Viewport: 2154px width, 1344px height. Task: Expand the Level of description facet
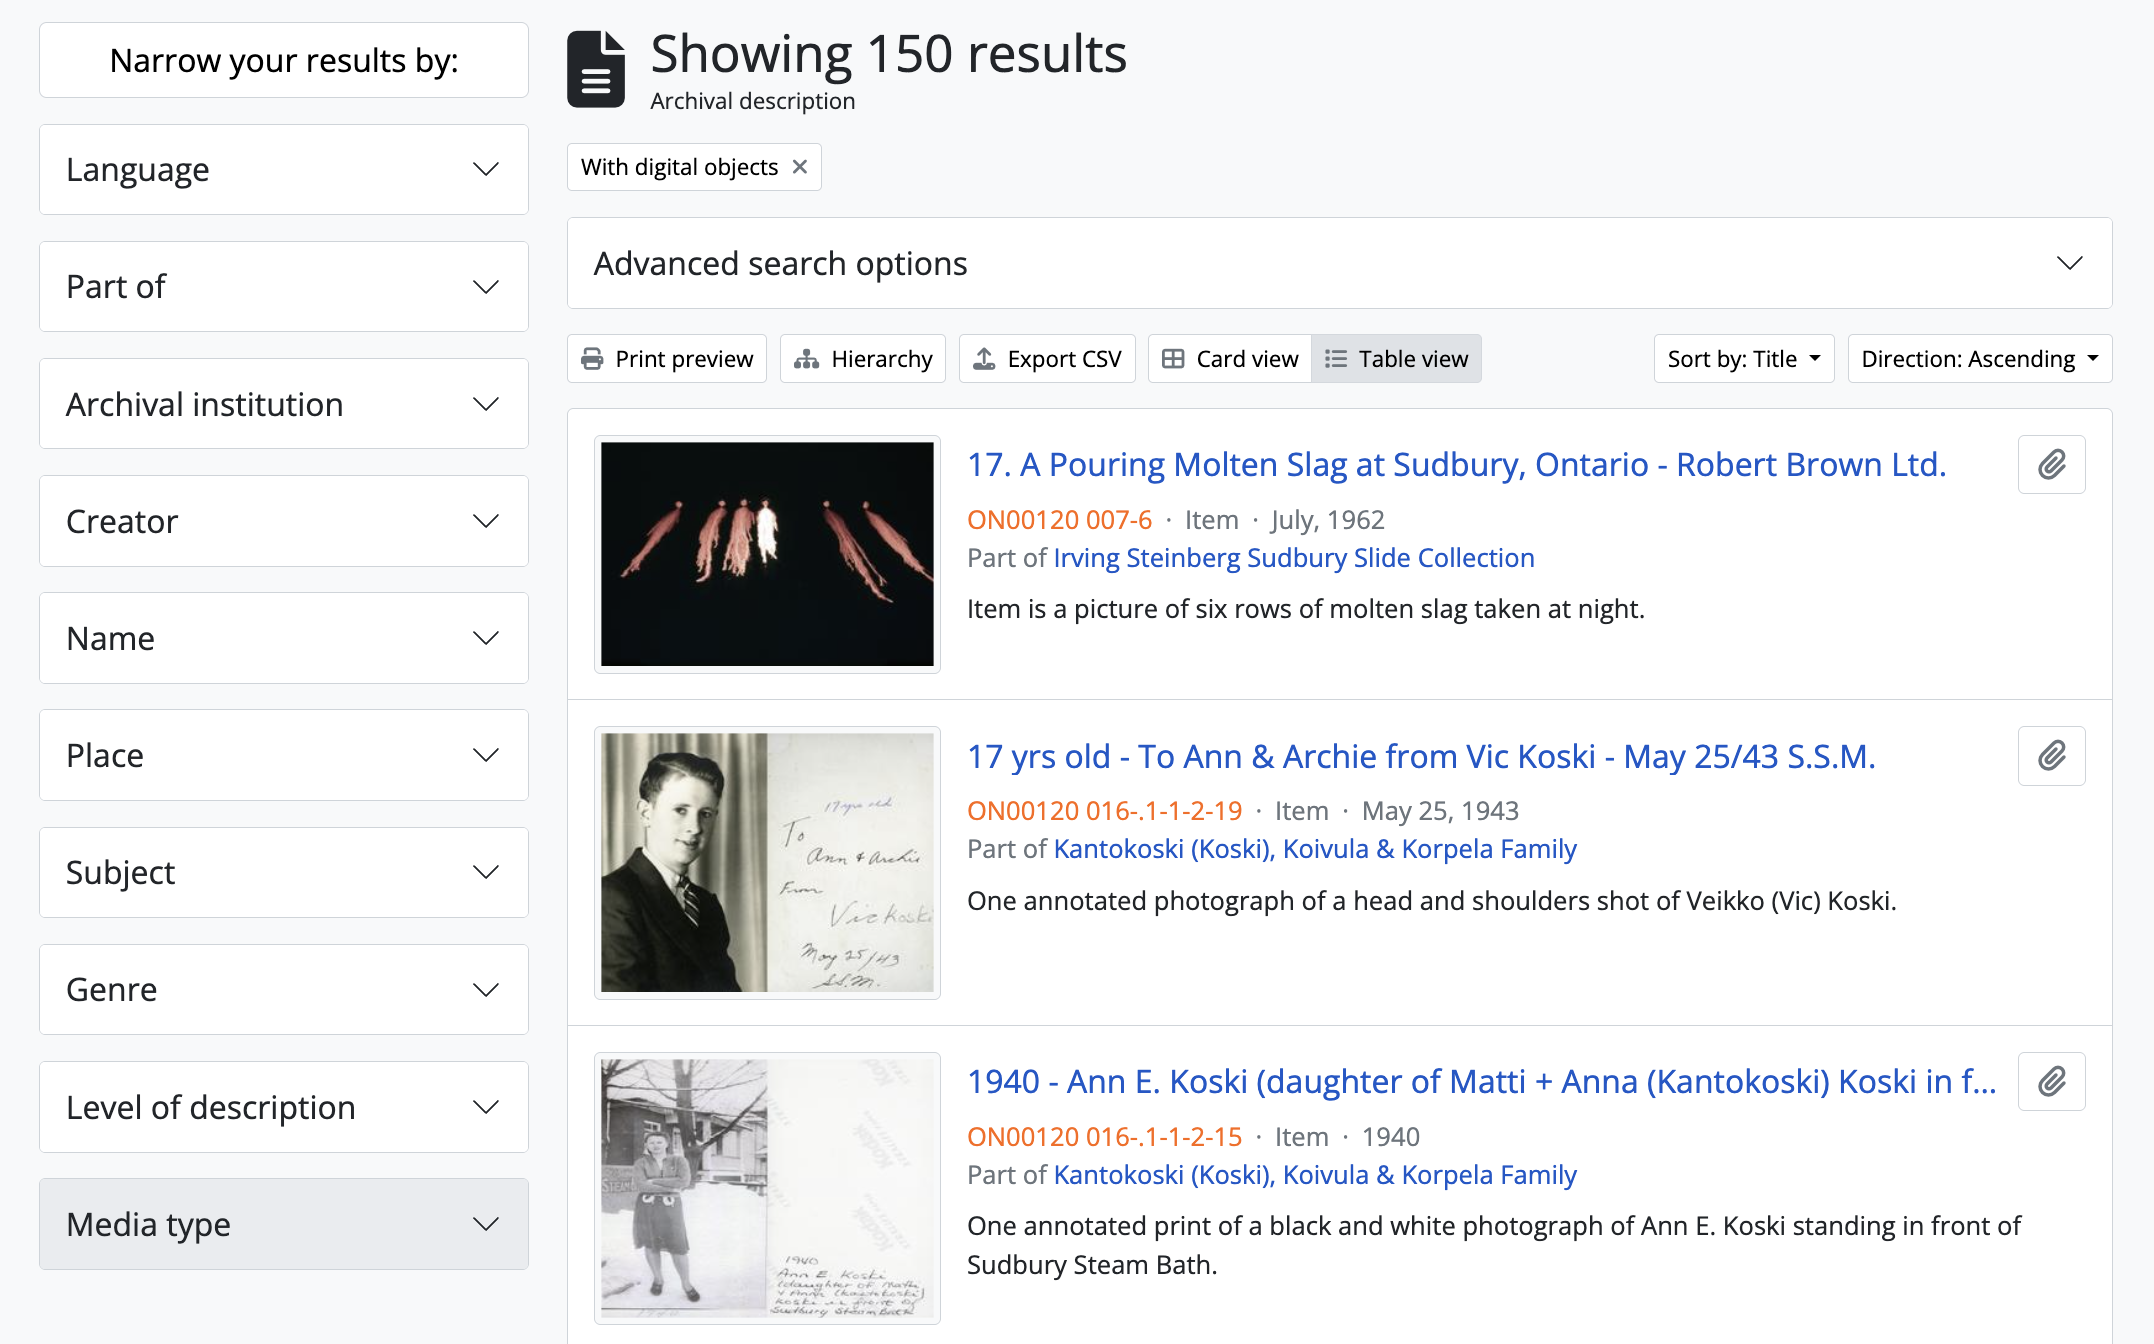coord(284,1107)
